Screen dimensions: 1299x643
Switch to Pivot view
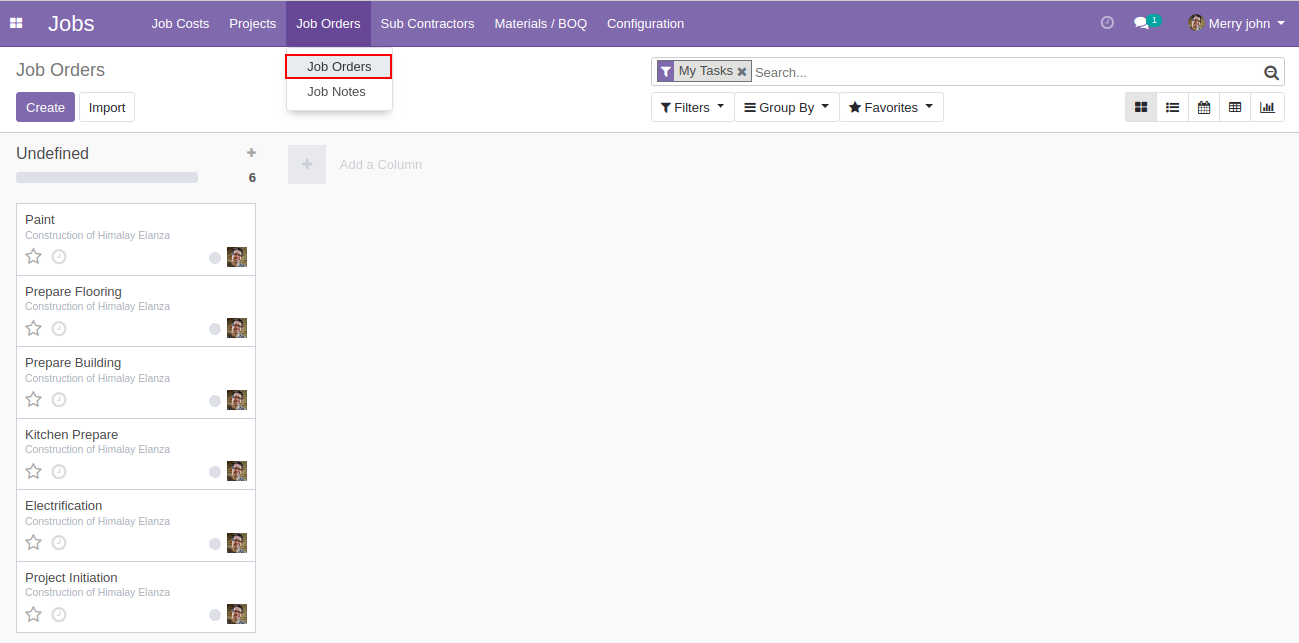pos(1235,107)
